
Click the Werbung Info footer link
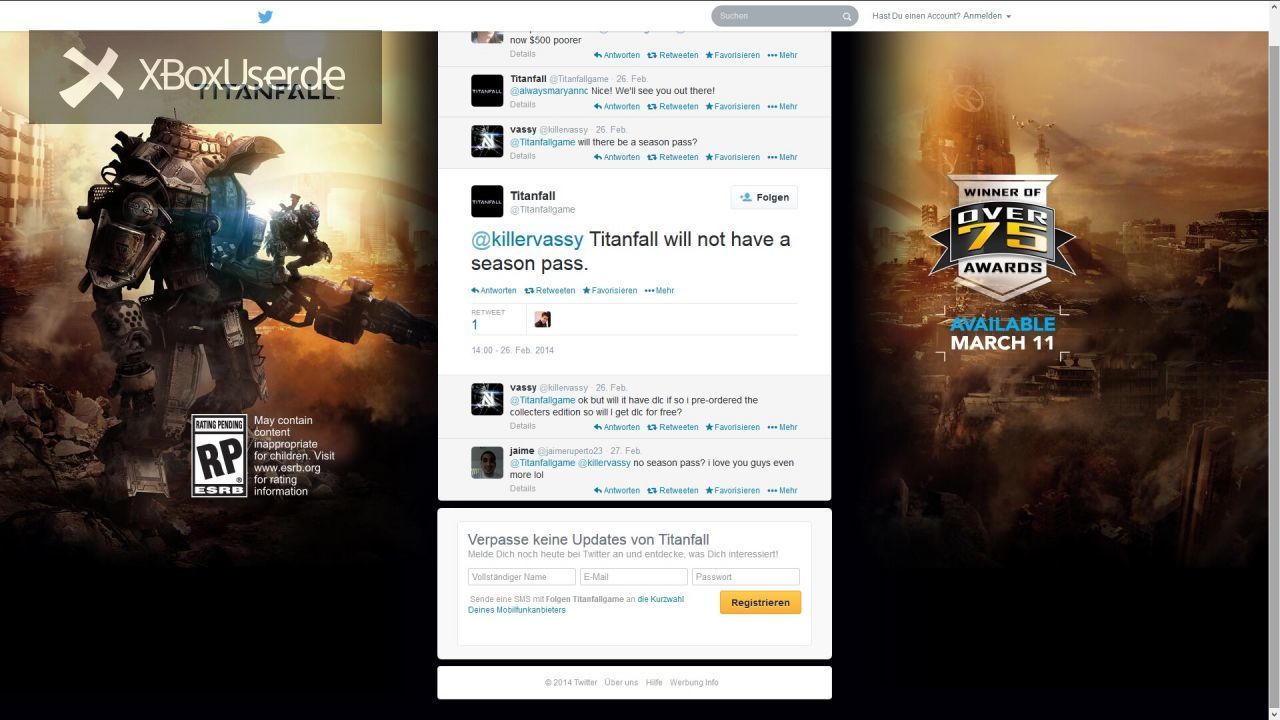tap(694, 683)
